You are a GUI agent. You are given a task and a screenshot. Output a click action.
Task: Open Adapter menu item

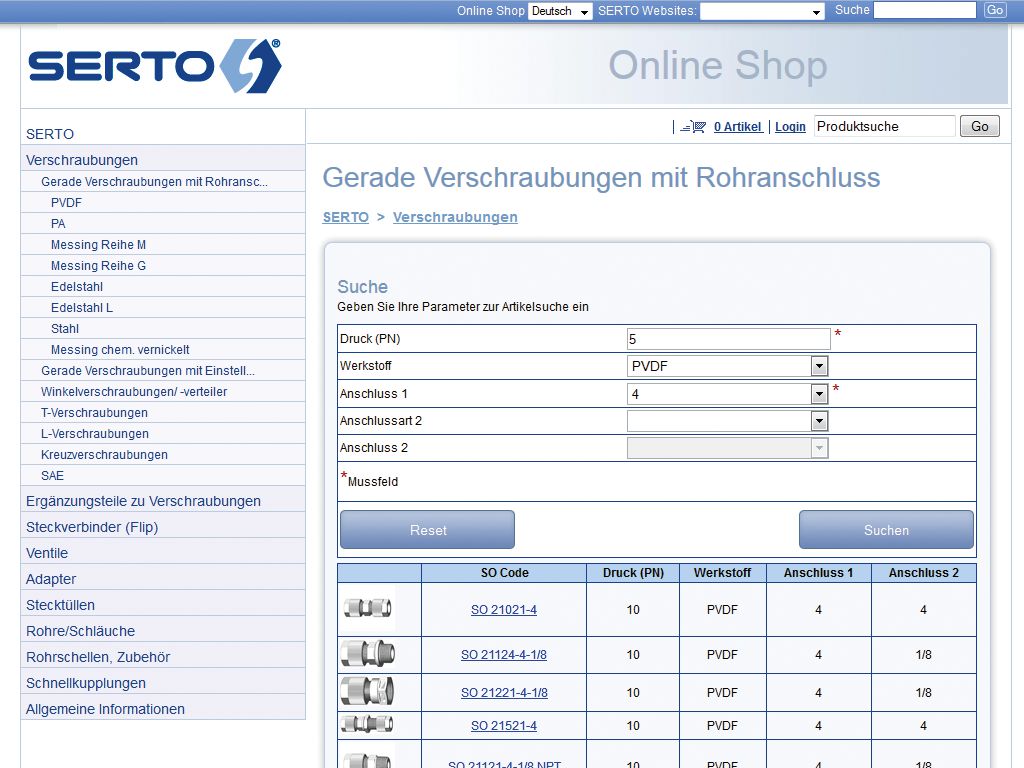(x=163, y=579)
